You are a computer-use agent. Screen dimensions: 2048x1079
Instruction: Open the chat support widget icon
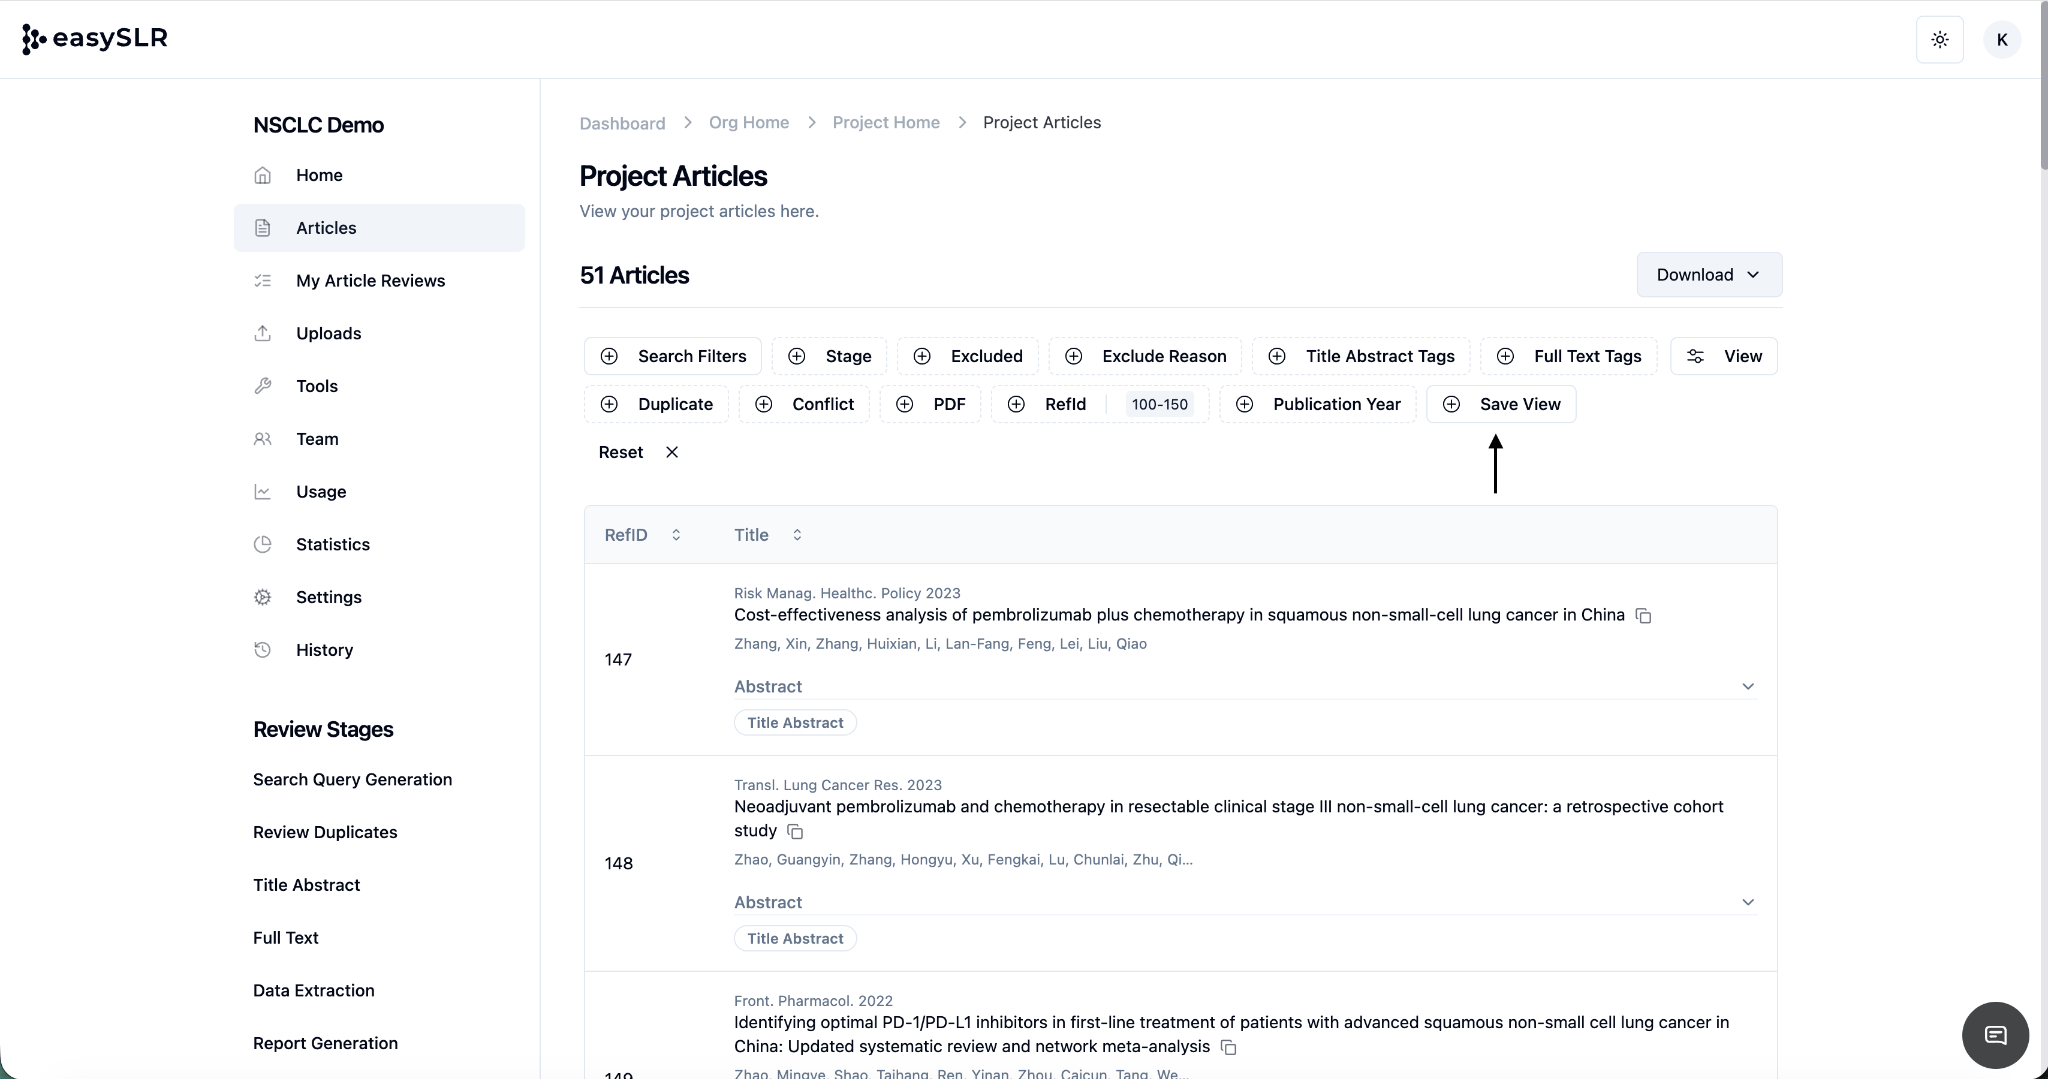tap(1995, 1035)
